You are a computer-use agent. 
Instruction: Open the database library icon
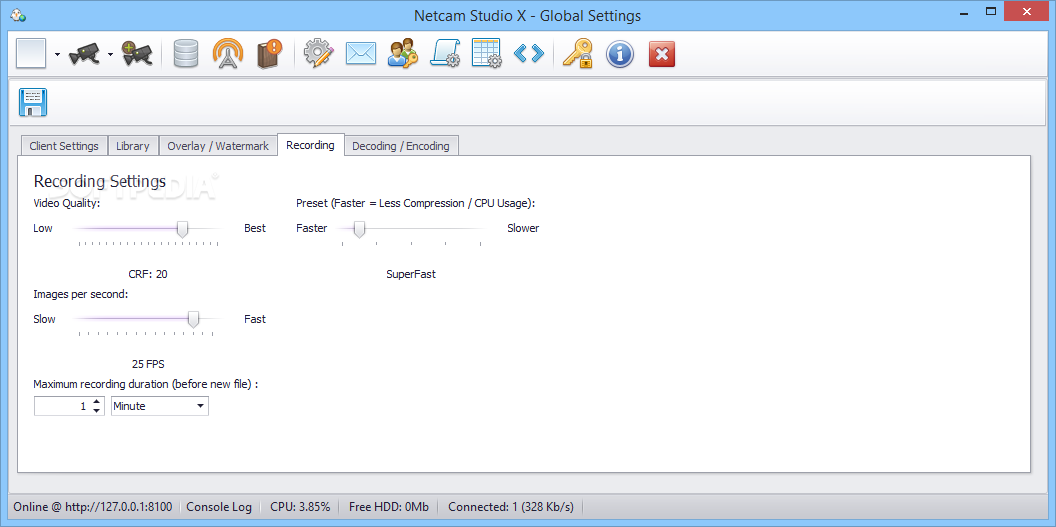coord(185,53)
